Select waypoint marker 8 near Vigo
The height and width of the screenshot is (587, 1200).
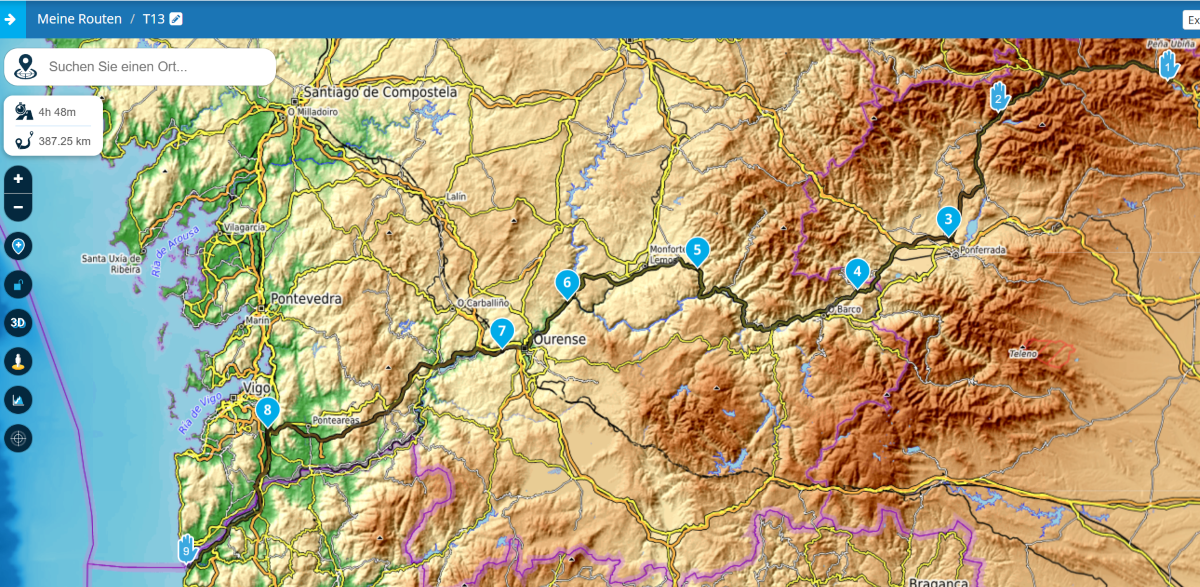tap(267, 410)
